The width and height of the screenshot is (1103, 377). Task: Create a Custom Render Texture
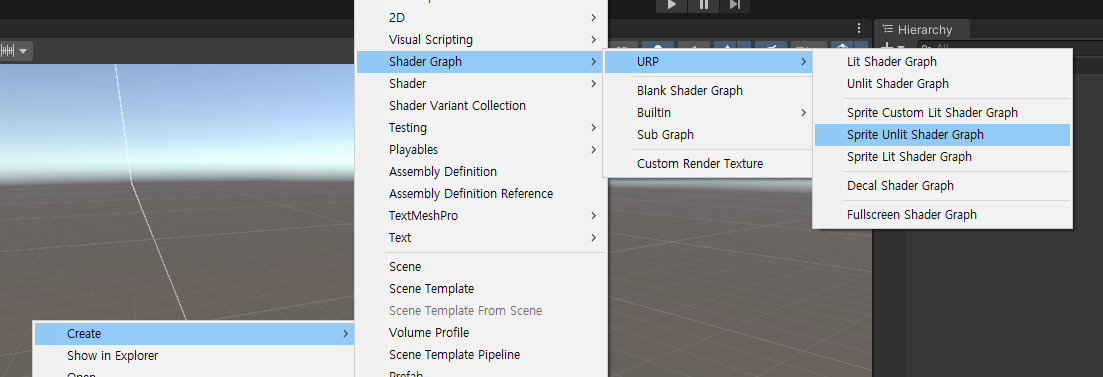pyautogui.click(x=708, y=164)
